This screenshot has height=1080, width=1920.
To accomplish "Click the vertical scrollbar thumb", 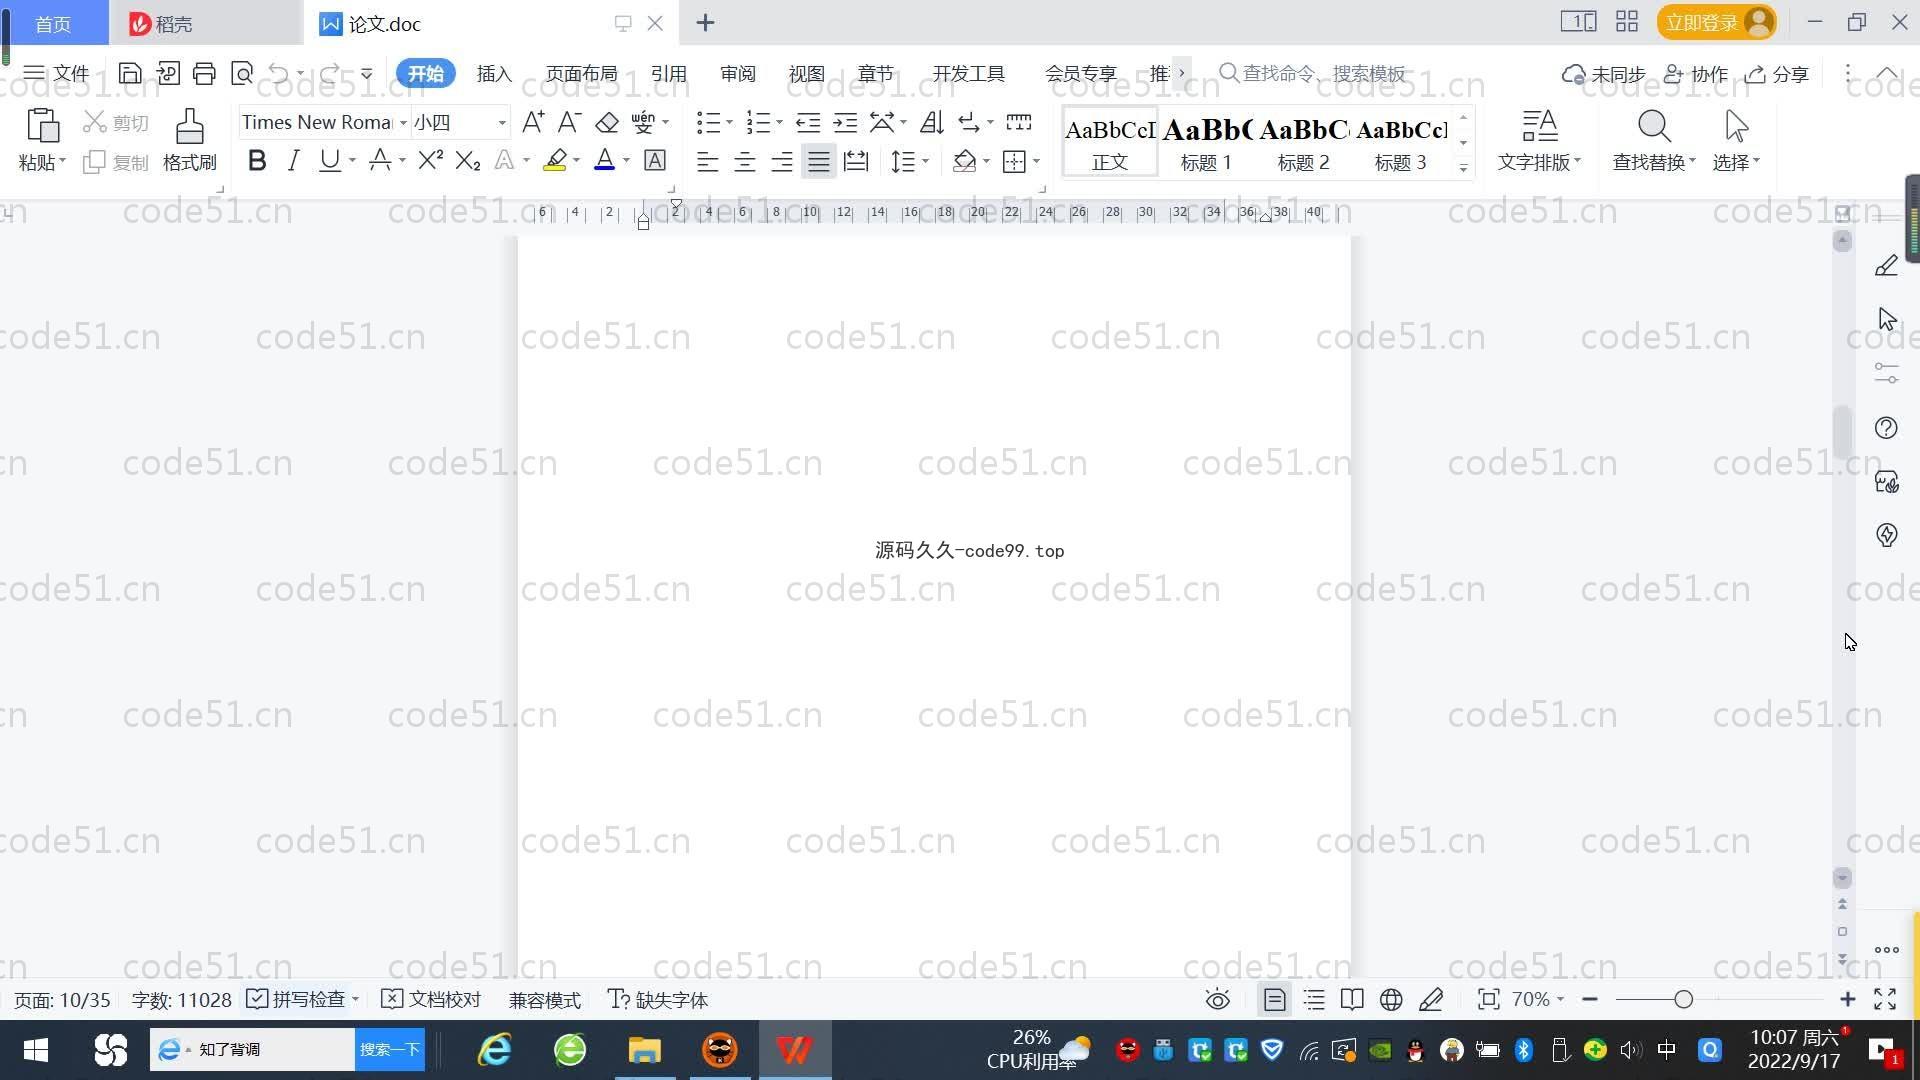I will (x=1842, y=432).
